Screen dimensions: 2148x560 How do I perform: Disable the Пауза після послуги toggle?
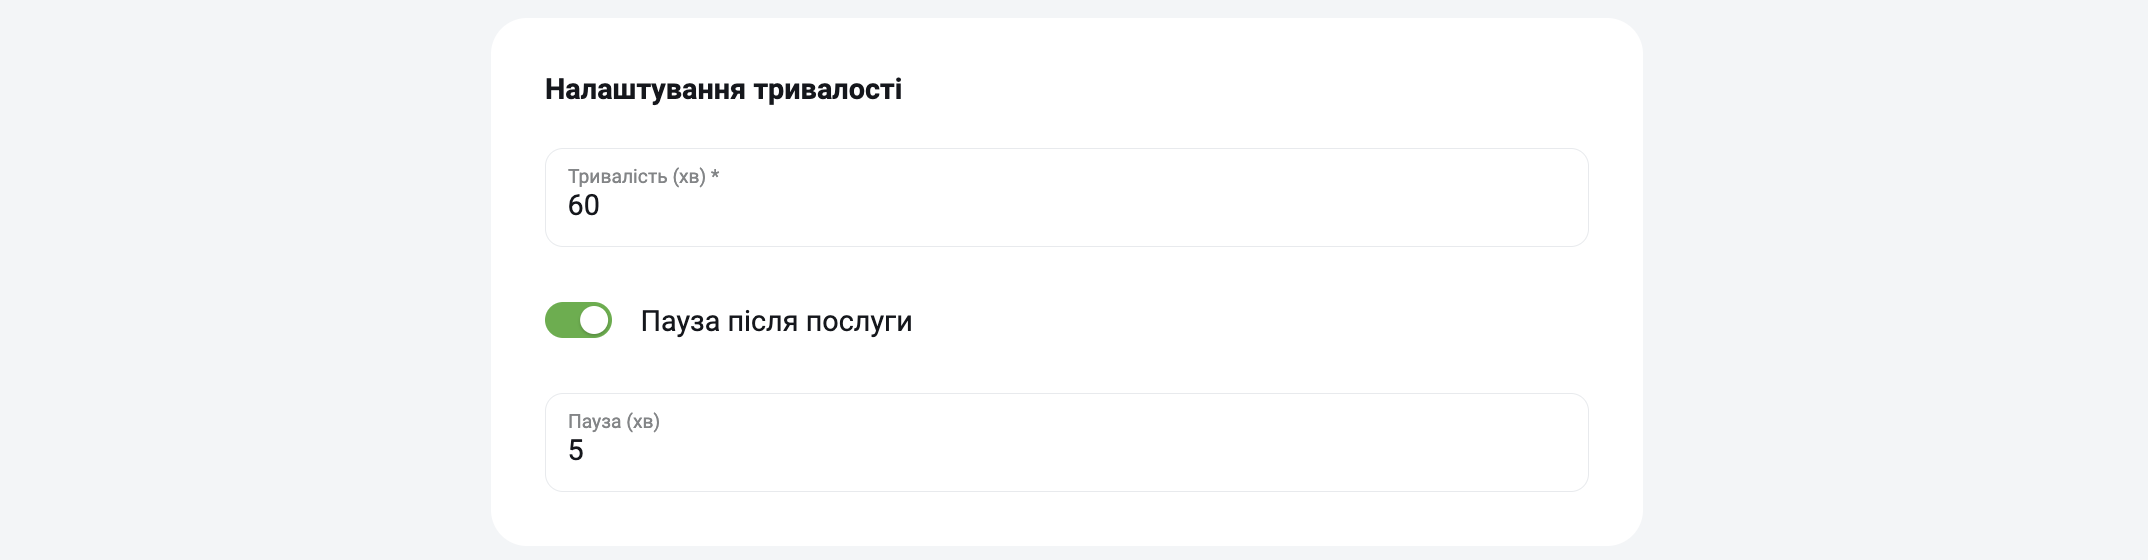[x=578, y=320]
